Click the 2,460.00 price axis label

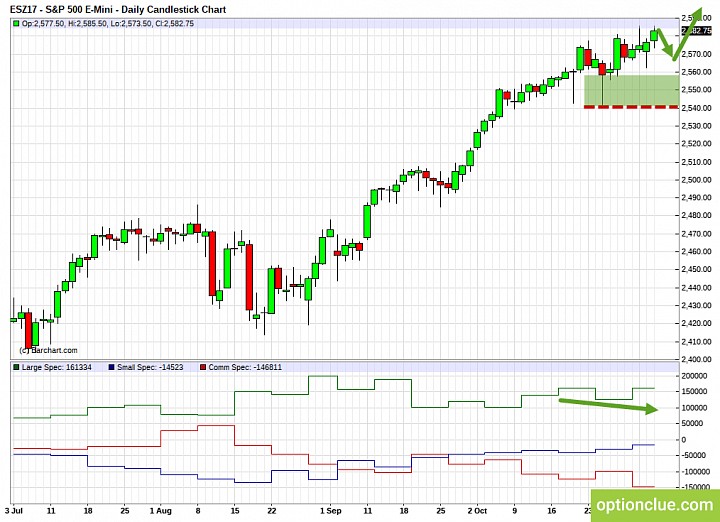(696, 252)
